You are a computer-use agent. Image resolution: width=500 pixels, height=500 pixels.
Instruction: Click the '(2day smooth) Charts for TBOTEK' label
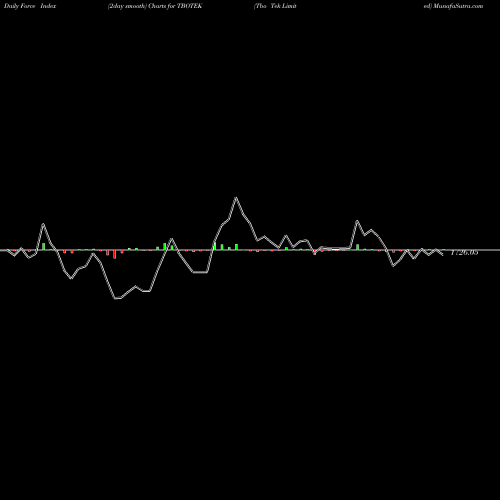(155, 6)
